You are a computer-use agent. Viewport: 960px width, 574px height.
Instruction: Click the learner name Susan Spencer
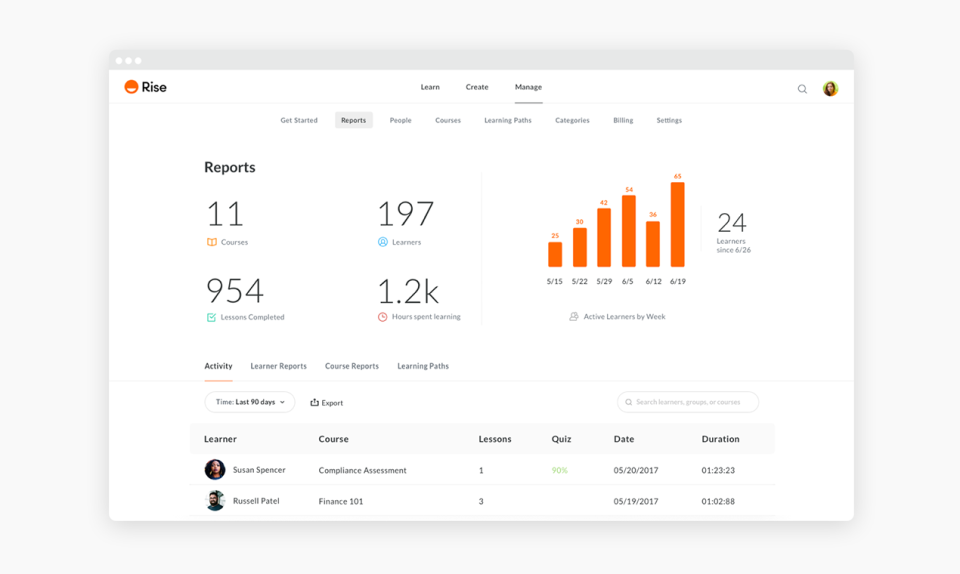[259, 470]
